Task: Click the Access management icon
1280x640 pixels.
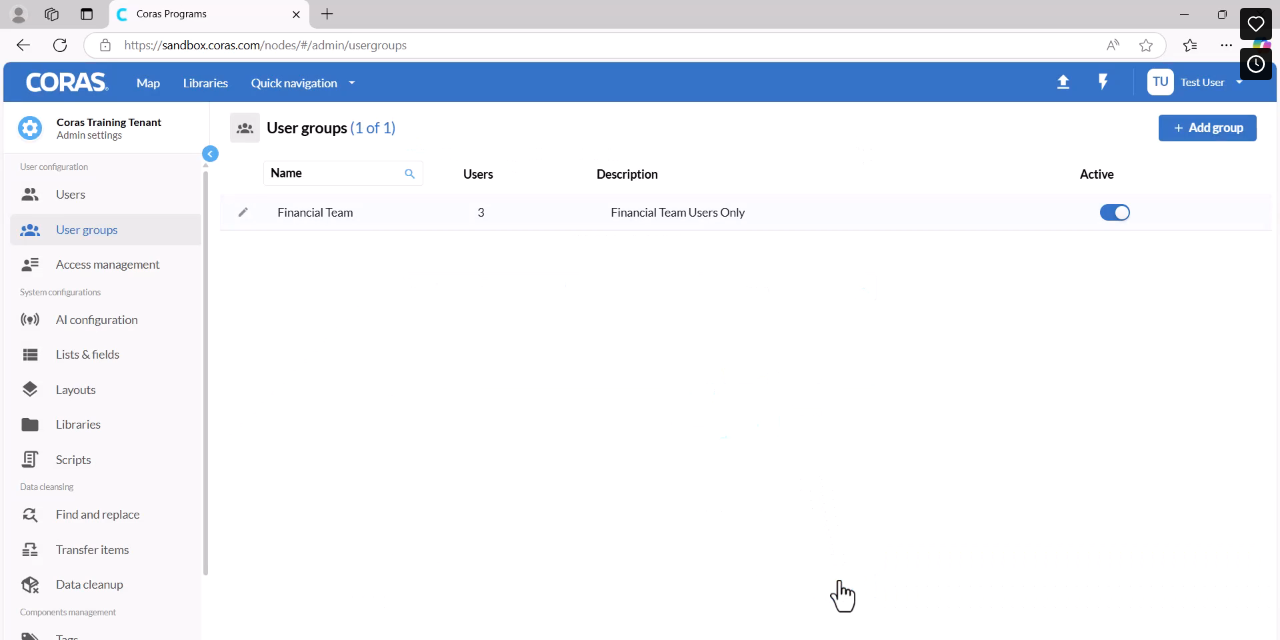Action: [30, 265]
